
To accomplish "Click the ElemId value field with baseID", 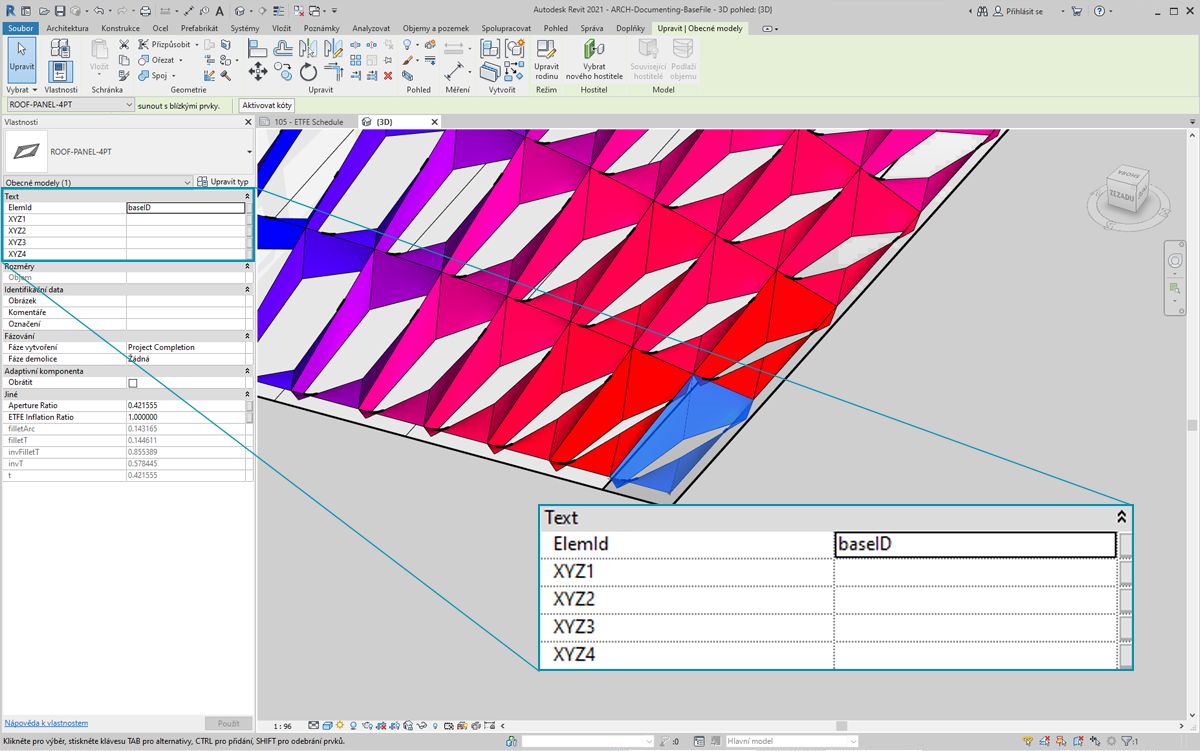I will pyautogui.click(x=186, y=208).
